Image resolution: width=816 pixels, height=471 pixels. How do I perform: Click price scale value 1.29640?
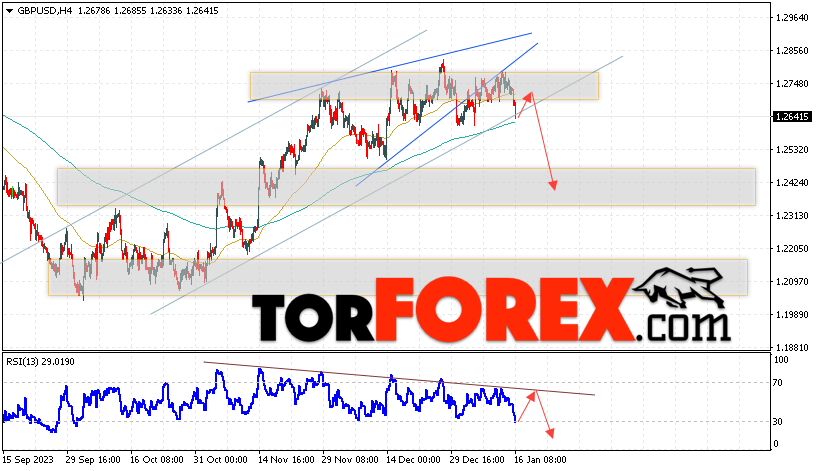(x=792, y=18)
